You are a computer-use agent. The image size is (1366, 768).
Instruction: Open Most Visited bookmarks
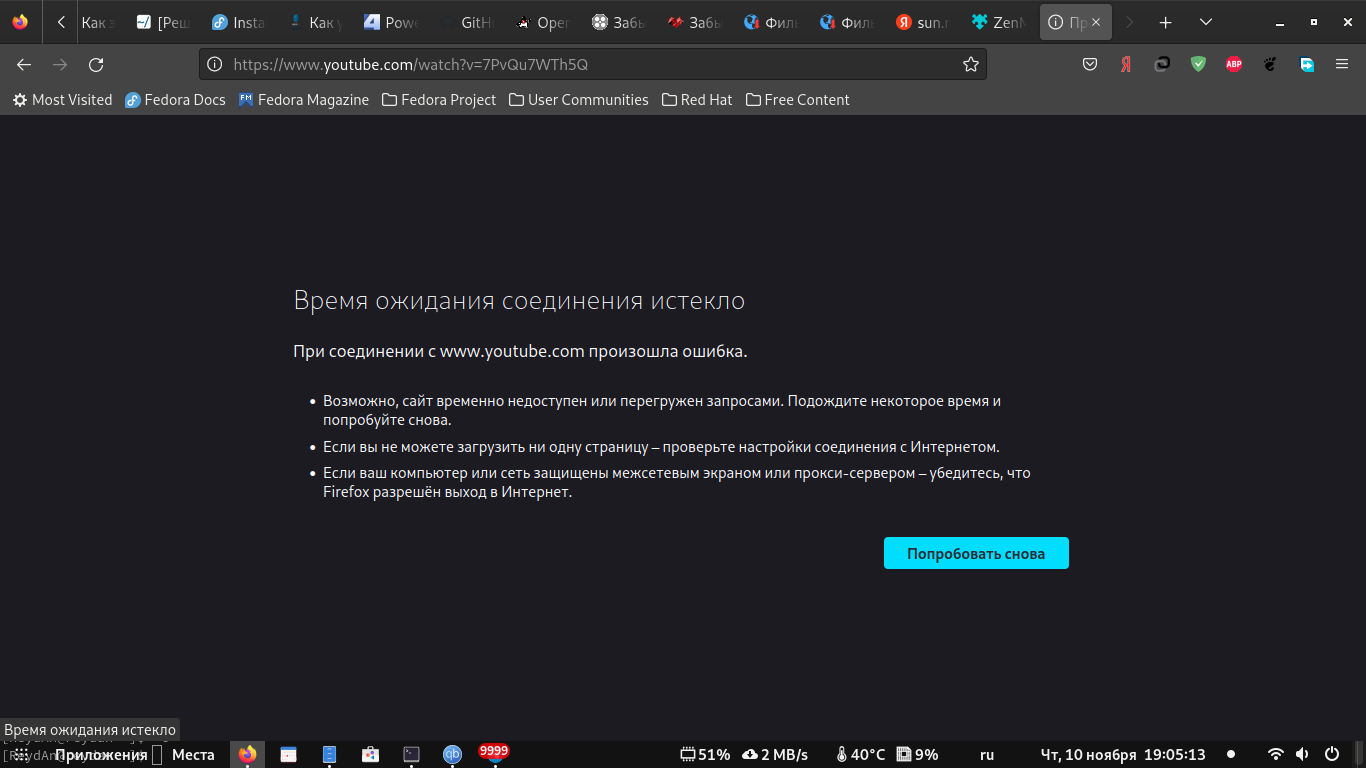62,100
